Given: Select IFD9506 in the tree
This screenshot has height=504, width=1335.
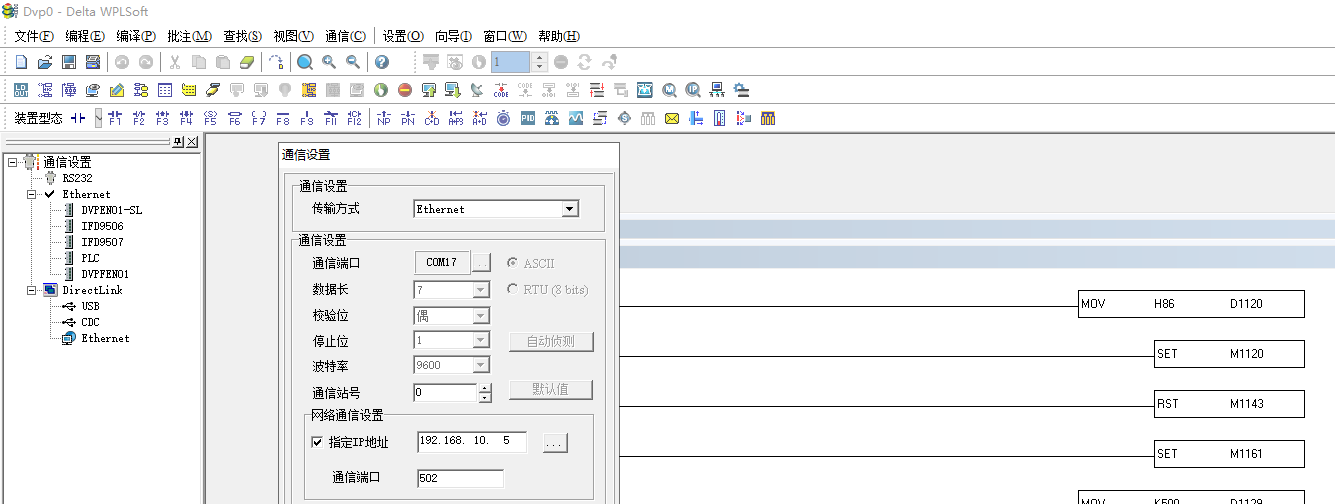Looking at the screenshot, I should pyautogui.click(x=102, y=226).
